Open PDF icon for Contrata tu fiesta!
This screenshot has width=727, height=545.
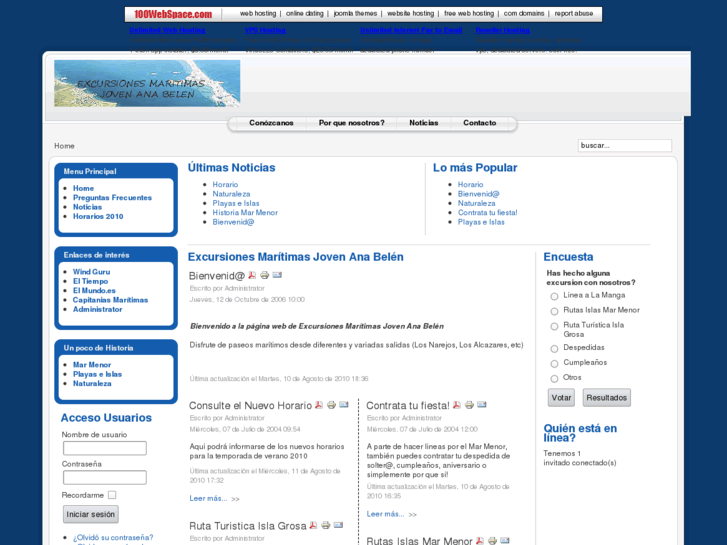pos(457,404)
